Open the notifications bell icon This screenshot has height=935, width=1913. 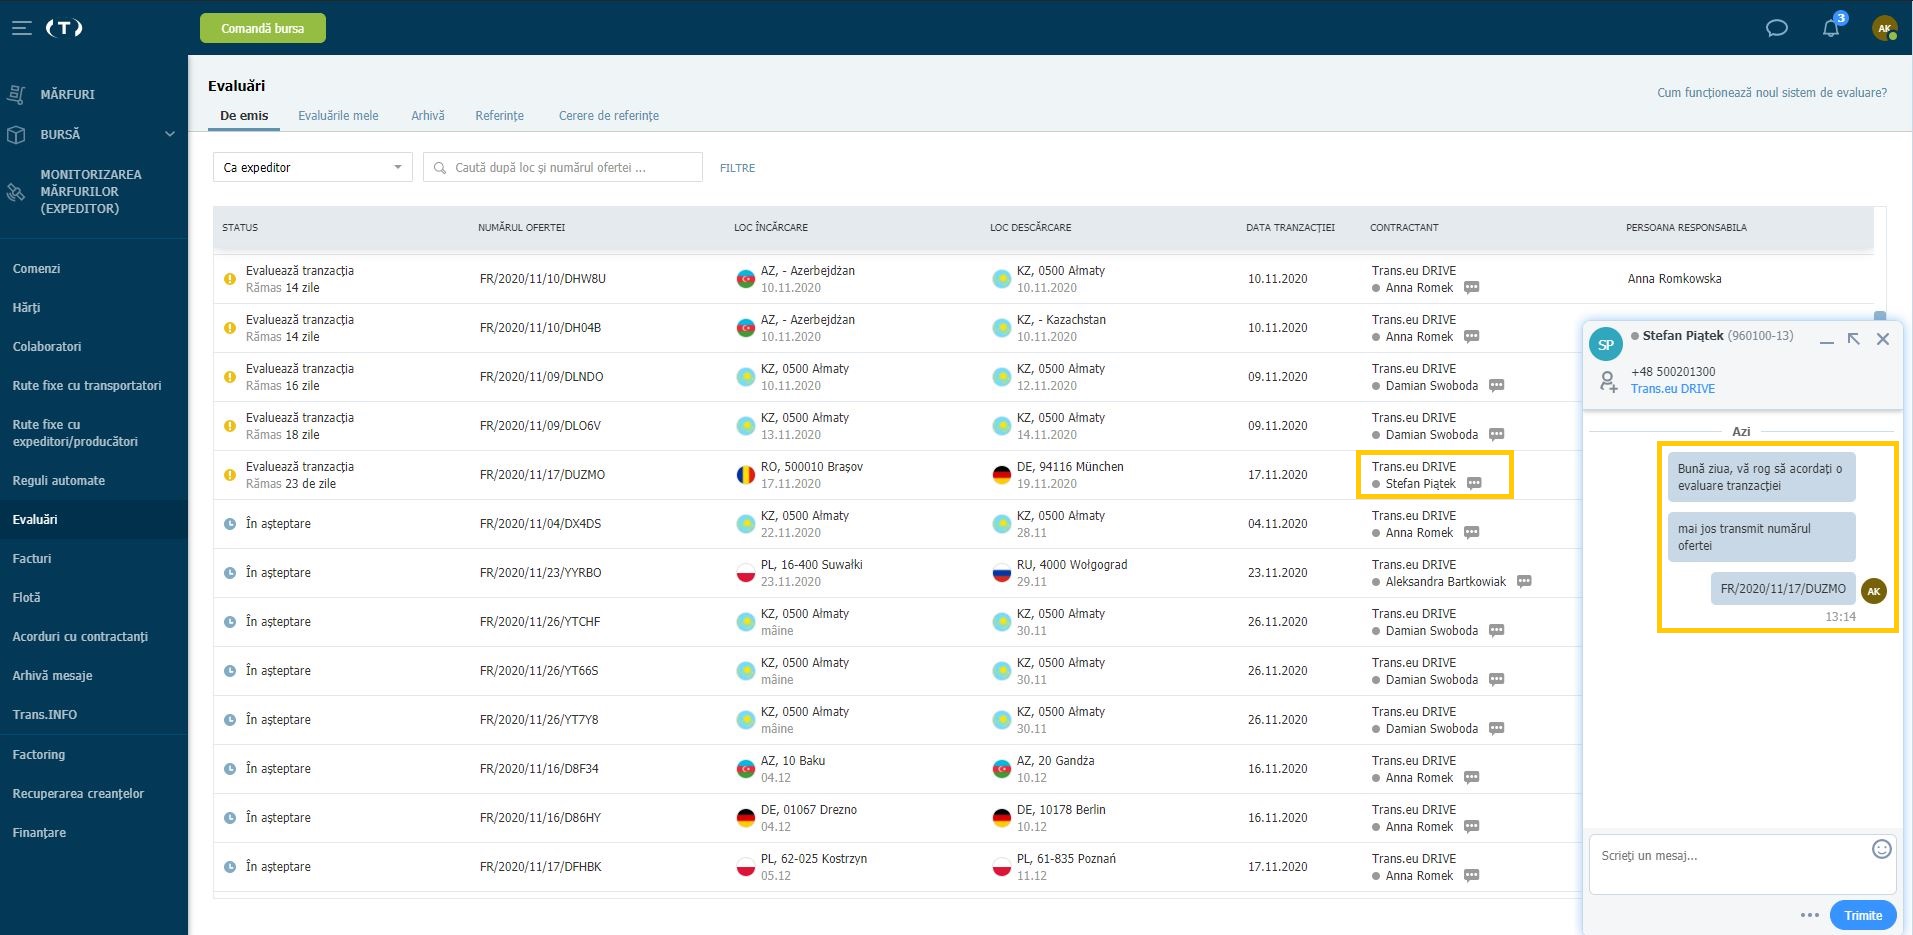click(x=1831, y=28)
